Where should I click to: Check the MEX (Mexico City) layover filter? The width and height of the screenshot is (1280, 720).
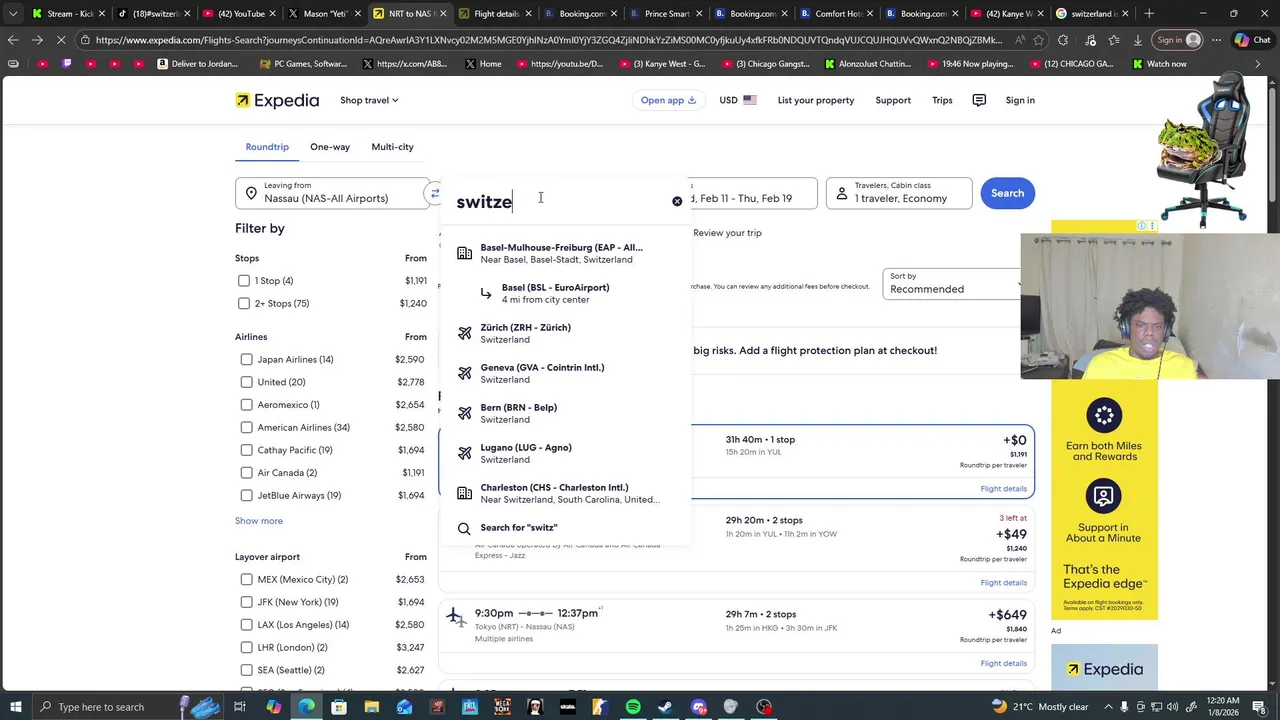tap(246, 579)
